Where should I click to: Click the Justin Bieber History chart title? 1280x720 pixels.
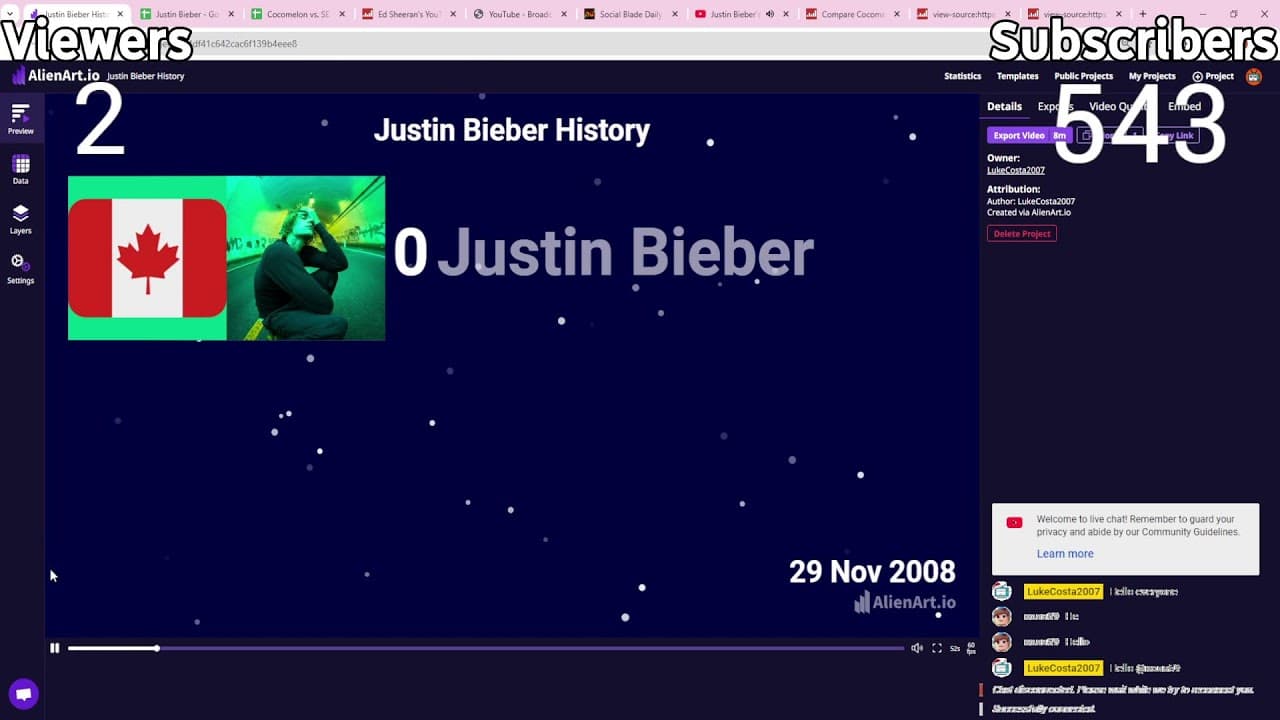(512, 130)
